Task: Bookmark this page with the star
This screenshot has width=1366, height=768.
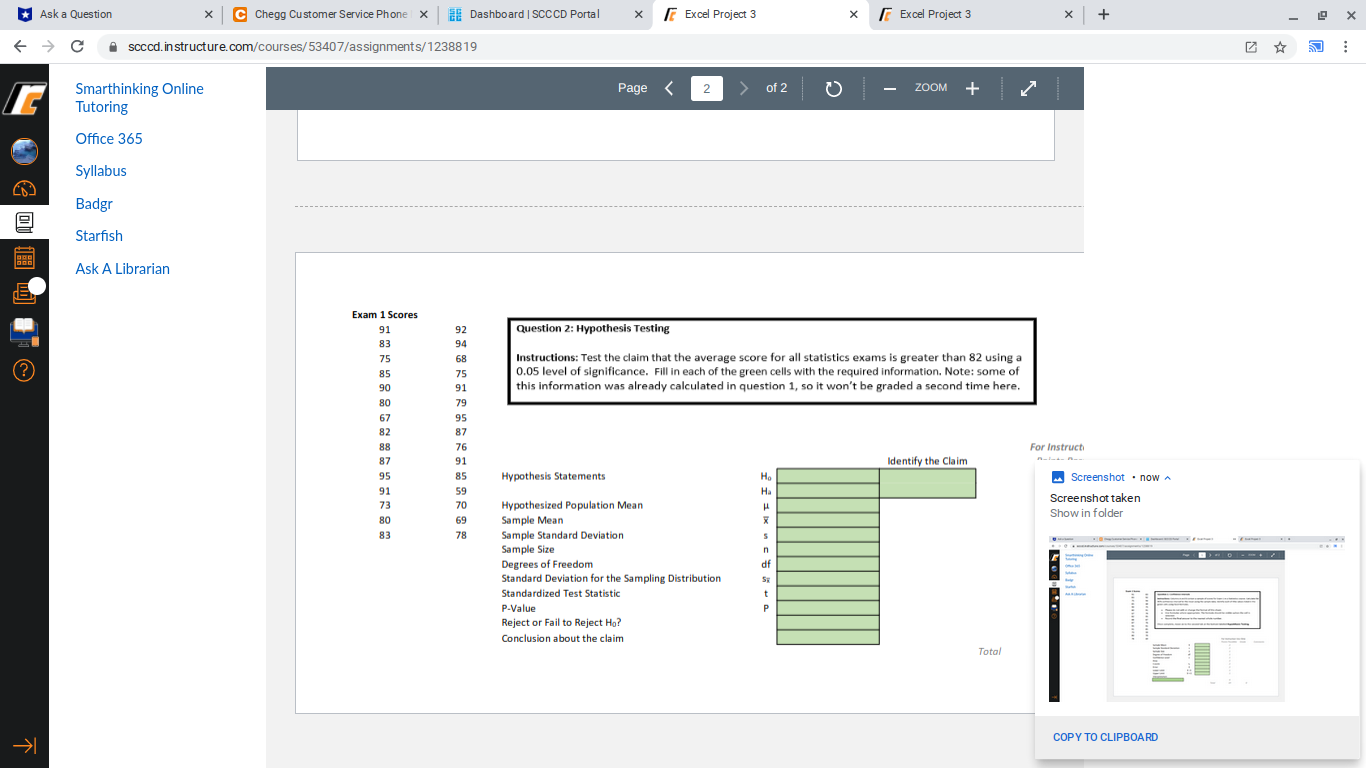Action: (x=1280, y=47)
